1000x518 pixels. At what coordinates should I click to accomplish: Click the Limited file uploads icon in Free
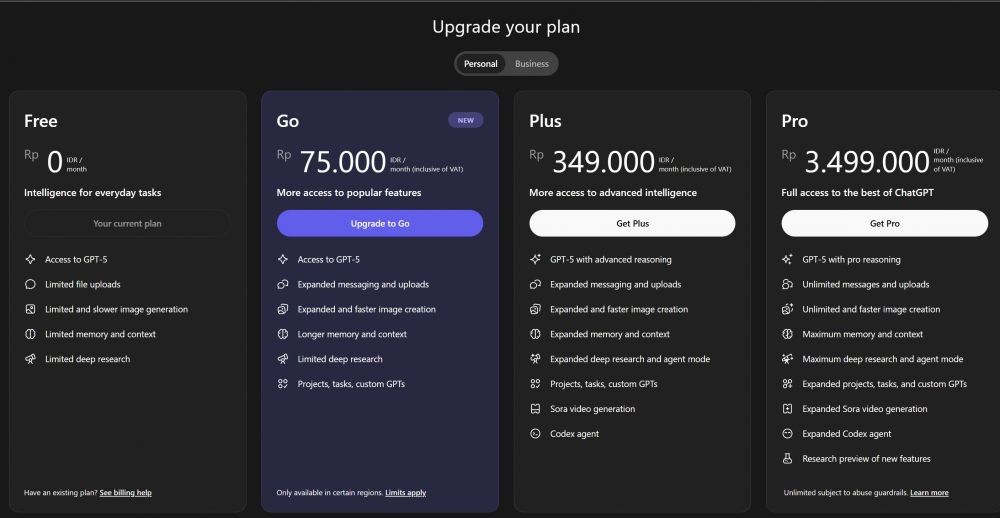coord(30,284)
